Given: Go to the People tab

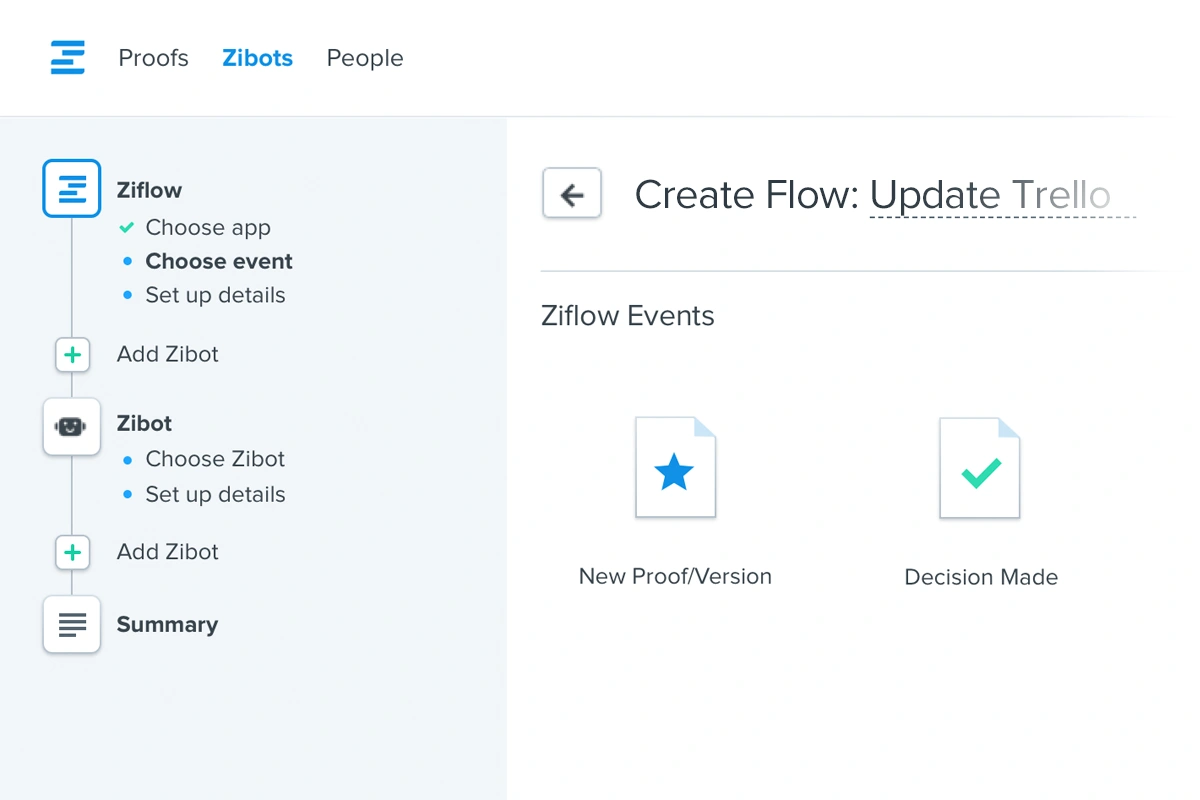Looking at the screenshot, I should [x=365, y=58].
